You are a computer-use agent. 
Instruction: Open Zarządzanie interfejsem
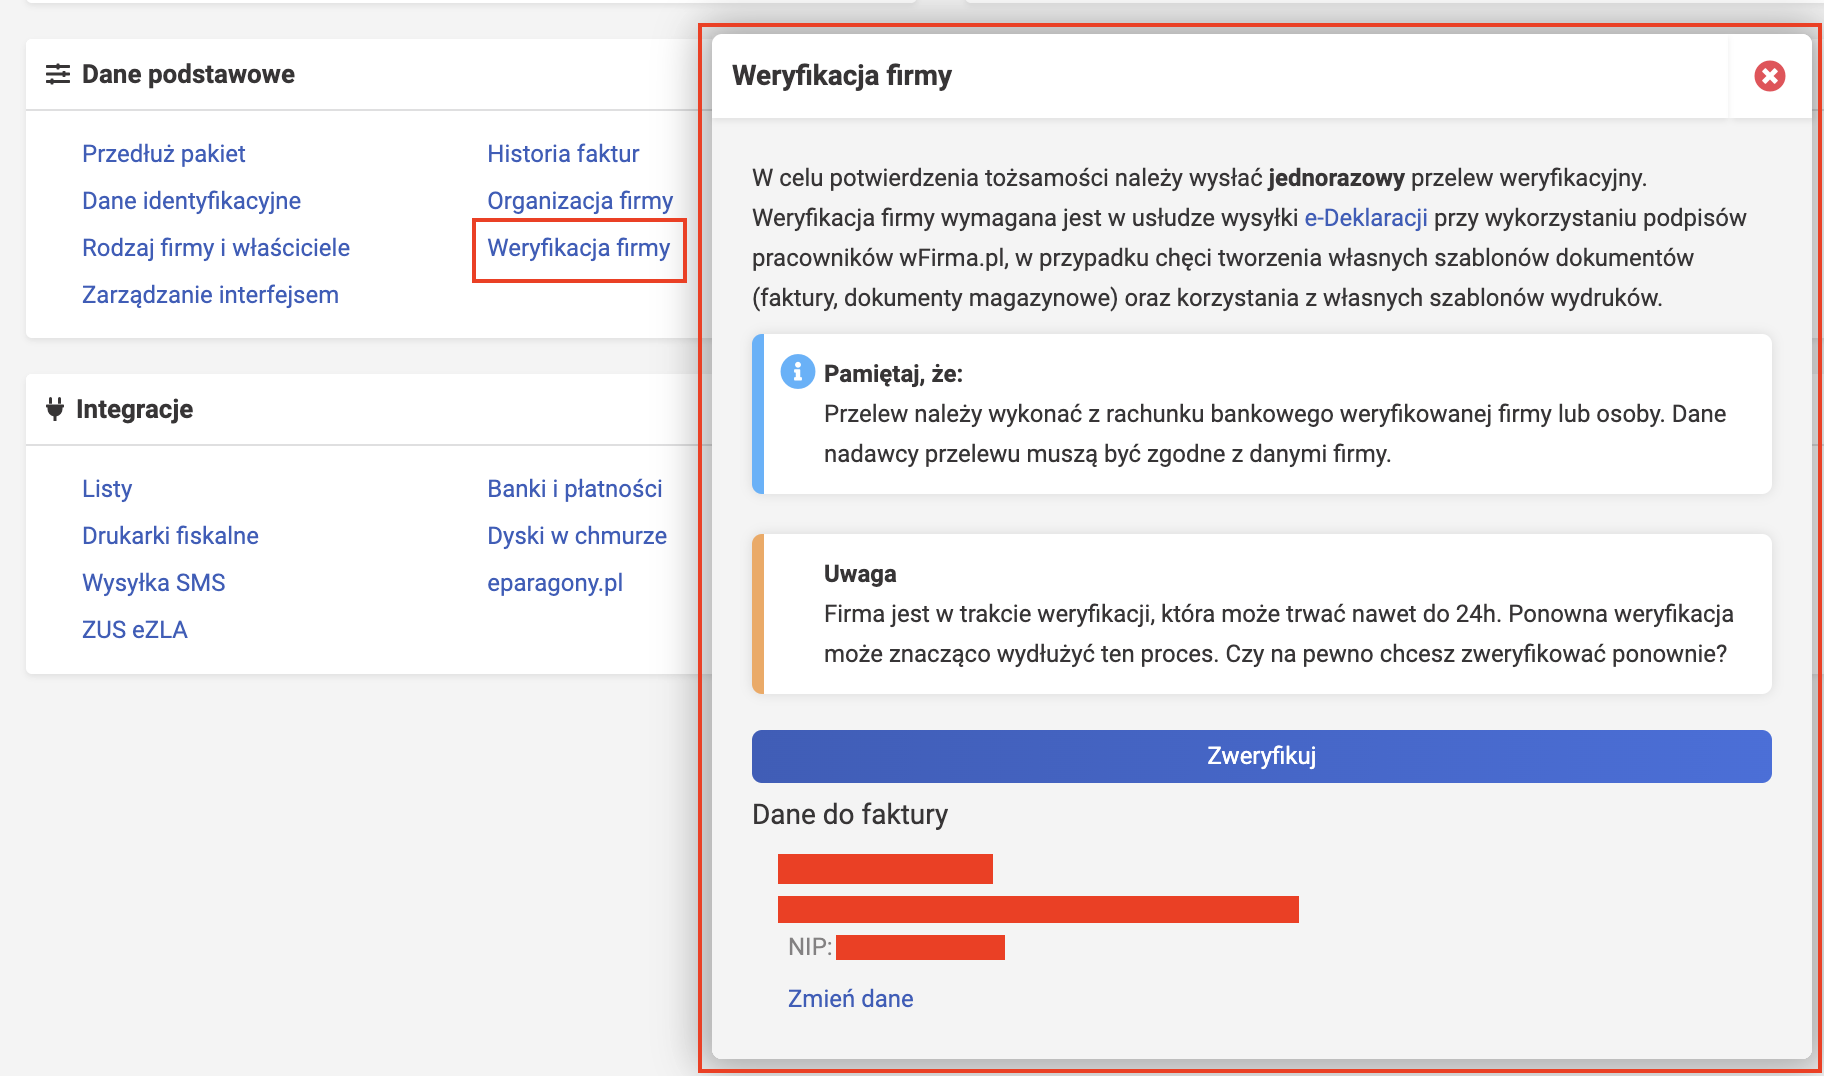click(210, 295)
